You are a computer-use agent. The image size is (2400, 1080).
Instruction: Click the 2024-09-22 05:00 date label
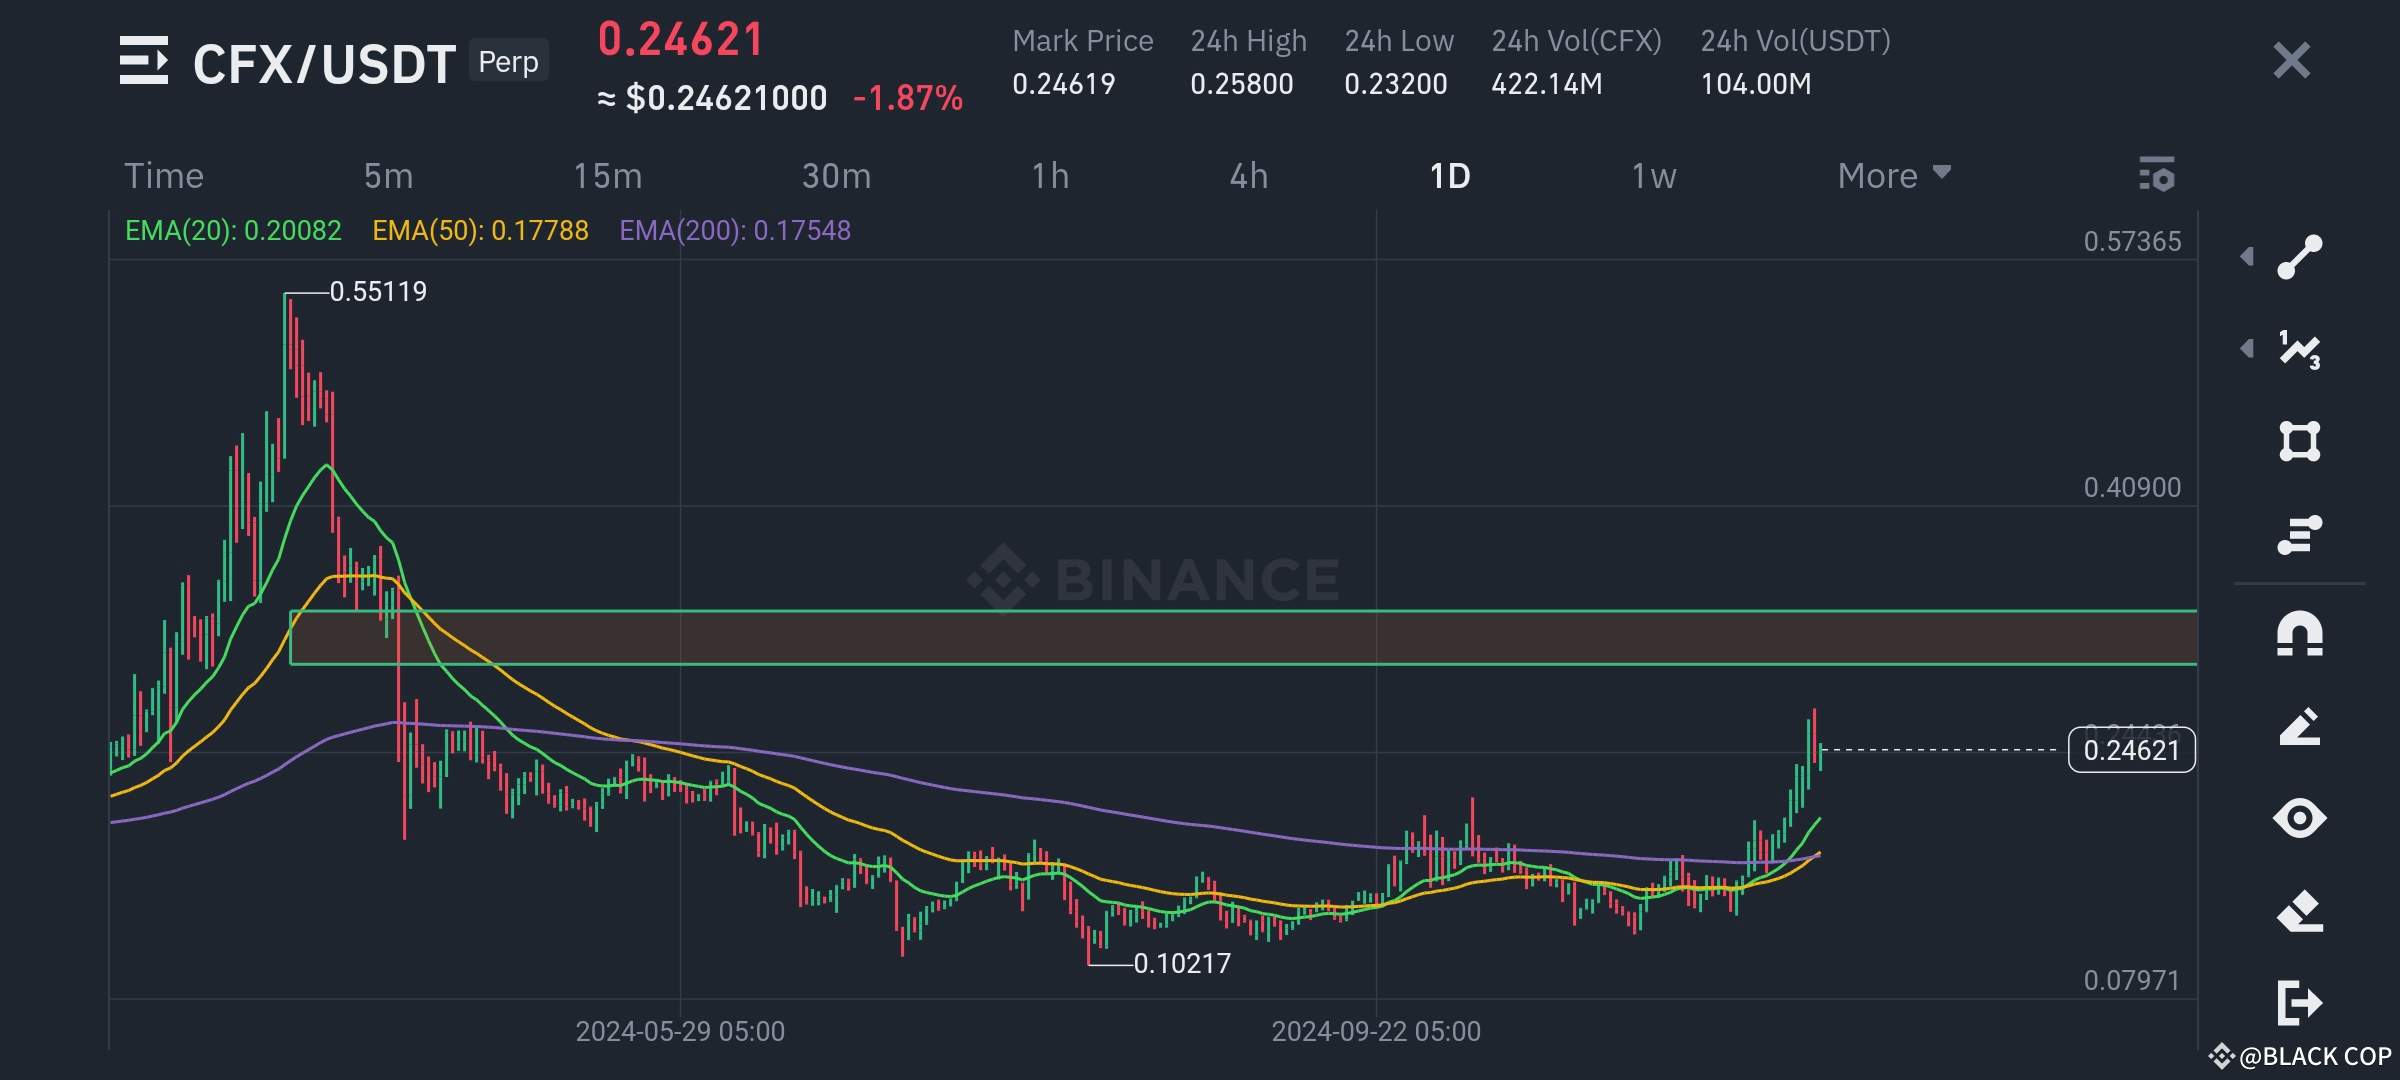click(x=1376, y=1031)
